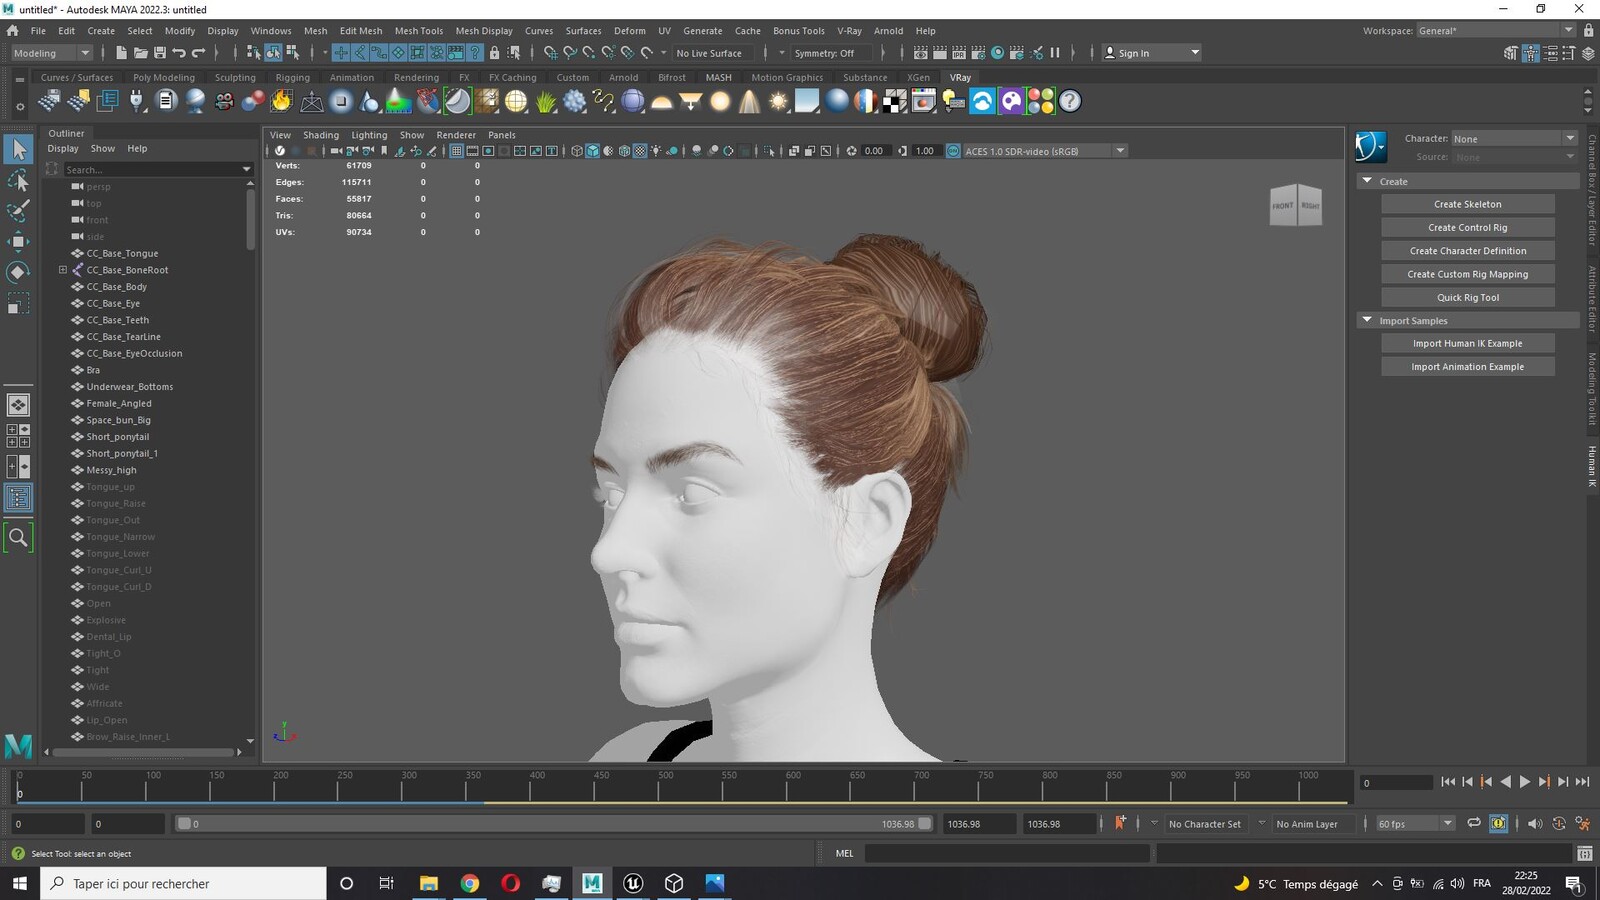Screen dimensions: 1600x900
Task: Switch to the XGen shelf tab
Action: point(918,77)
